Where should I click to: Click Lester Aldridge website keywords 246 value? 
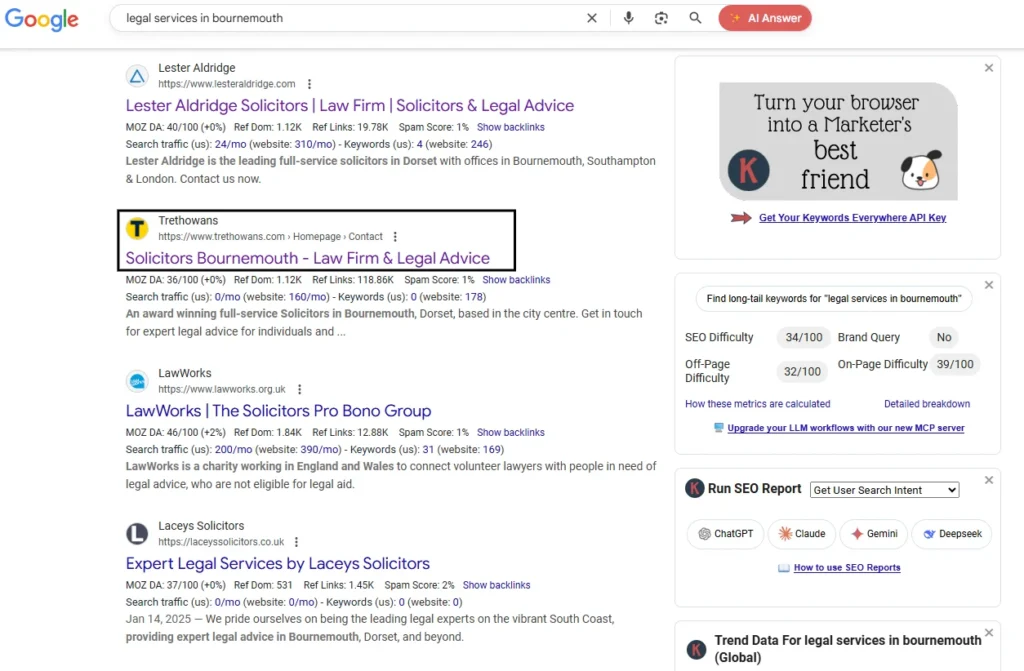(x=480, y=144)
